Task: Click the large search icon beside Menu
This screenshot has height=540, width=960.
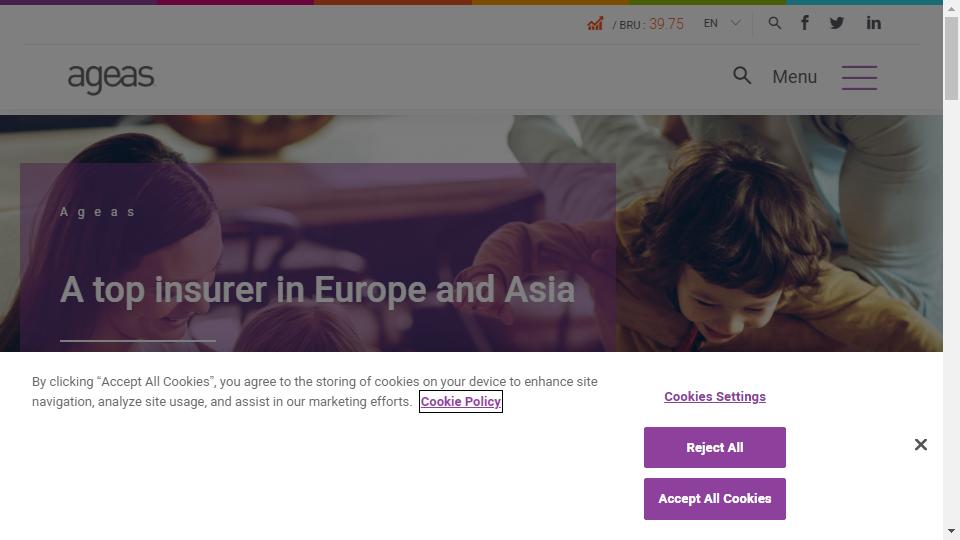Action: tap(742, 76)
